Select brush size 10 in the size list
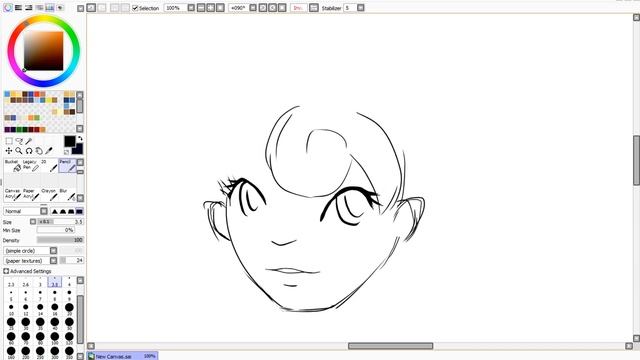The height and width of the screenshot is (360, 640). point(11,309)
